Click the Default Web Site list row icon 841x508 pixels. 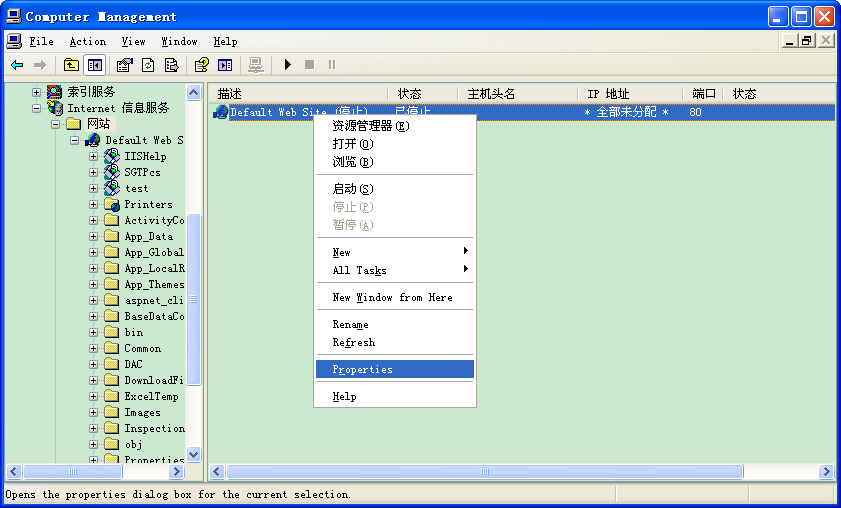pos(220,112)
